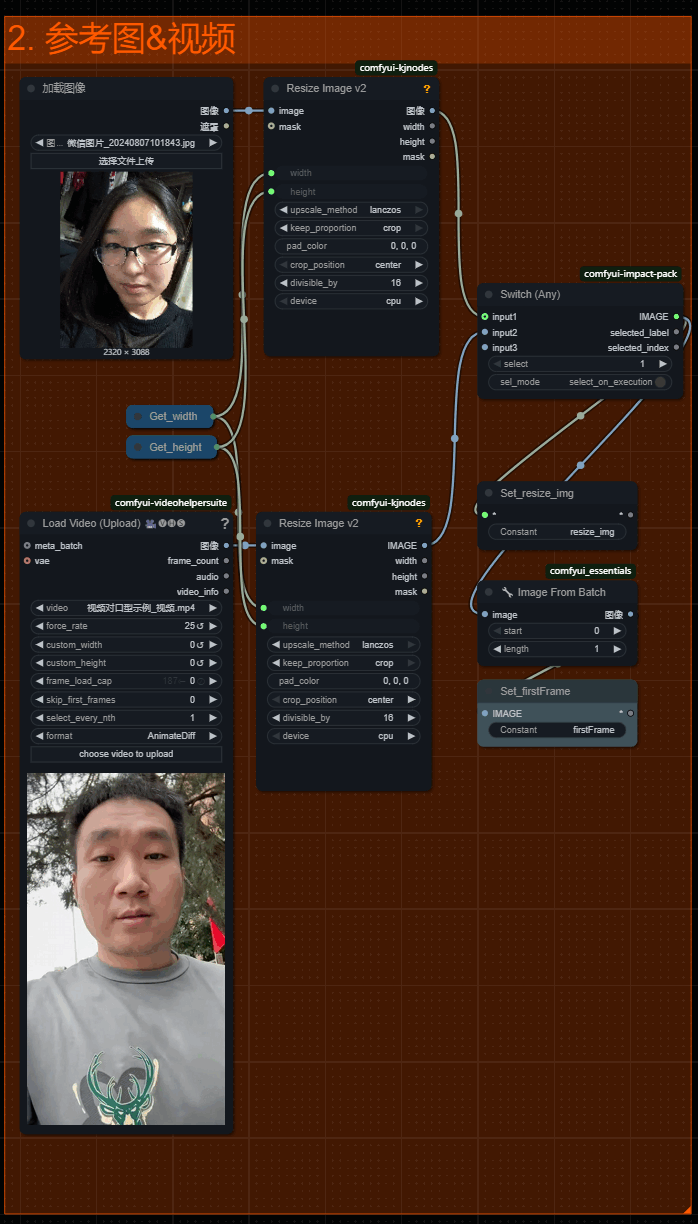
Task: Collapse the Image From Batch node dot
Action: coord(489,592)
